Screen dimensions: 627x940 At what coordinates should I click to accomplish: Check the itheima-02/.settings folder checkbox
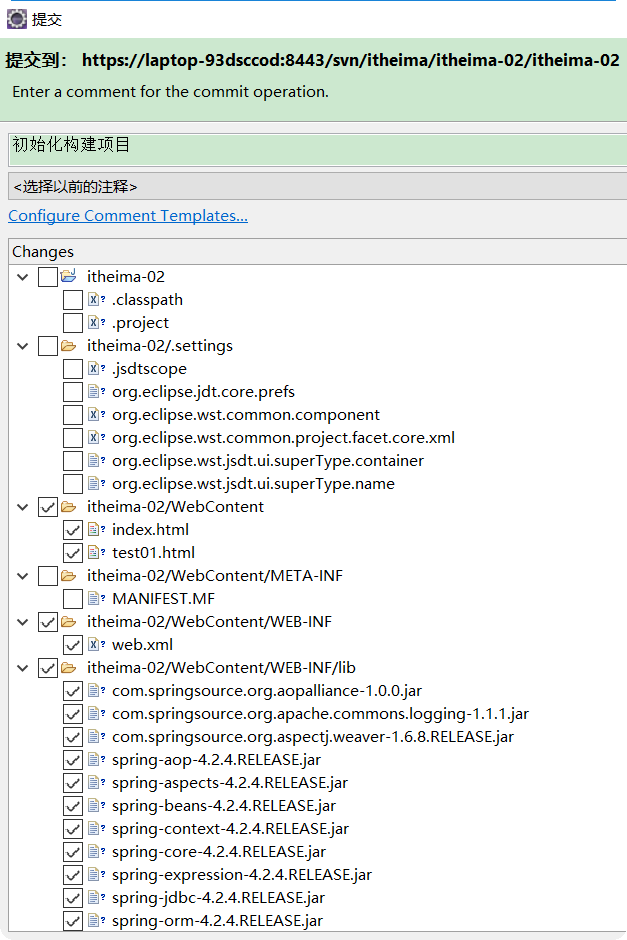pos(47,346)
